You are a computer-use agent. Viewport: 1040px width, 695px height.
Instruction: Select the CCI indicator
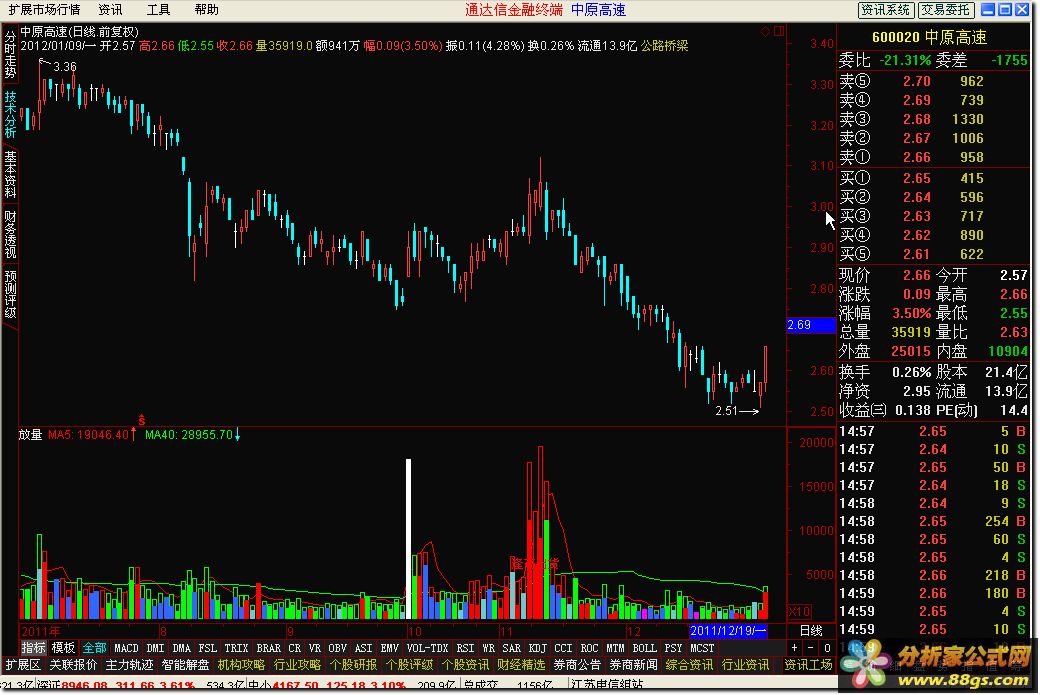click(x=563, y=648)
